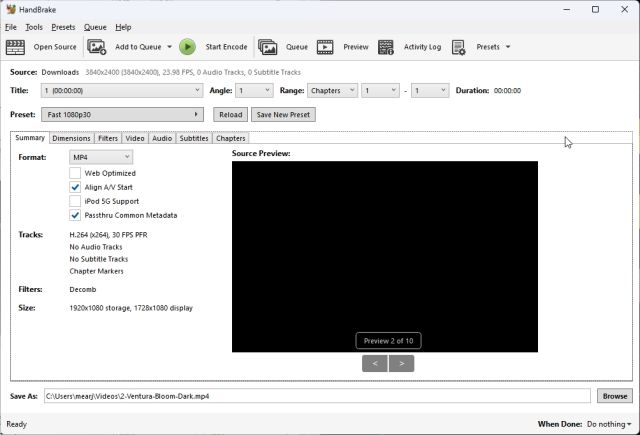Click the green Start Encode play icon
640x435 pixels.
pyautogui.click(x=187, y=47)
